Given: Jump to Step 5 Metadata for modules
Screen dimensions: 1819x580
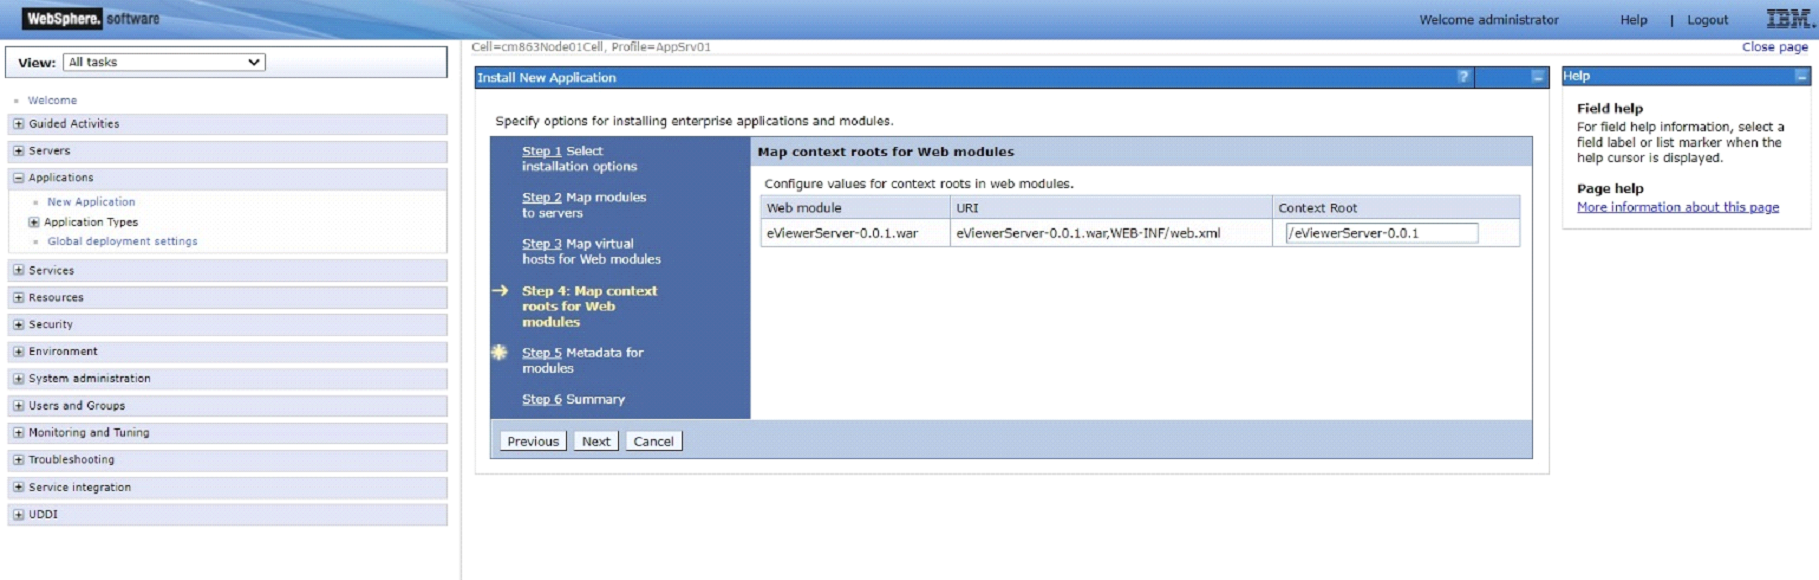Looking at the screenshot, I should [x=541, y=353].
